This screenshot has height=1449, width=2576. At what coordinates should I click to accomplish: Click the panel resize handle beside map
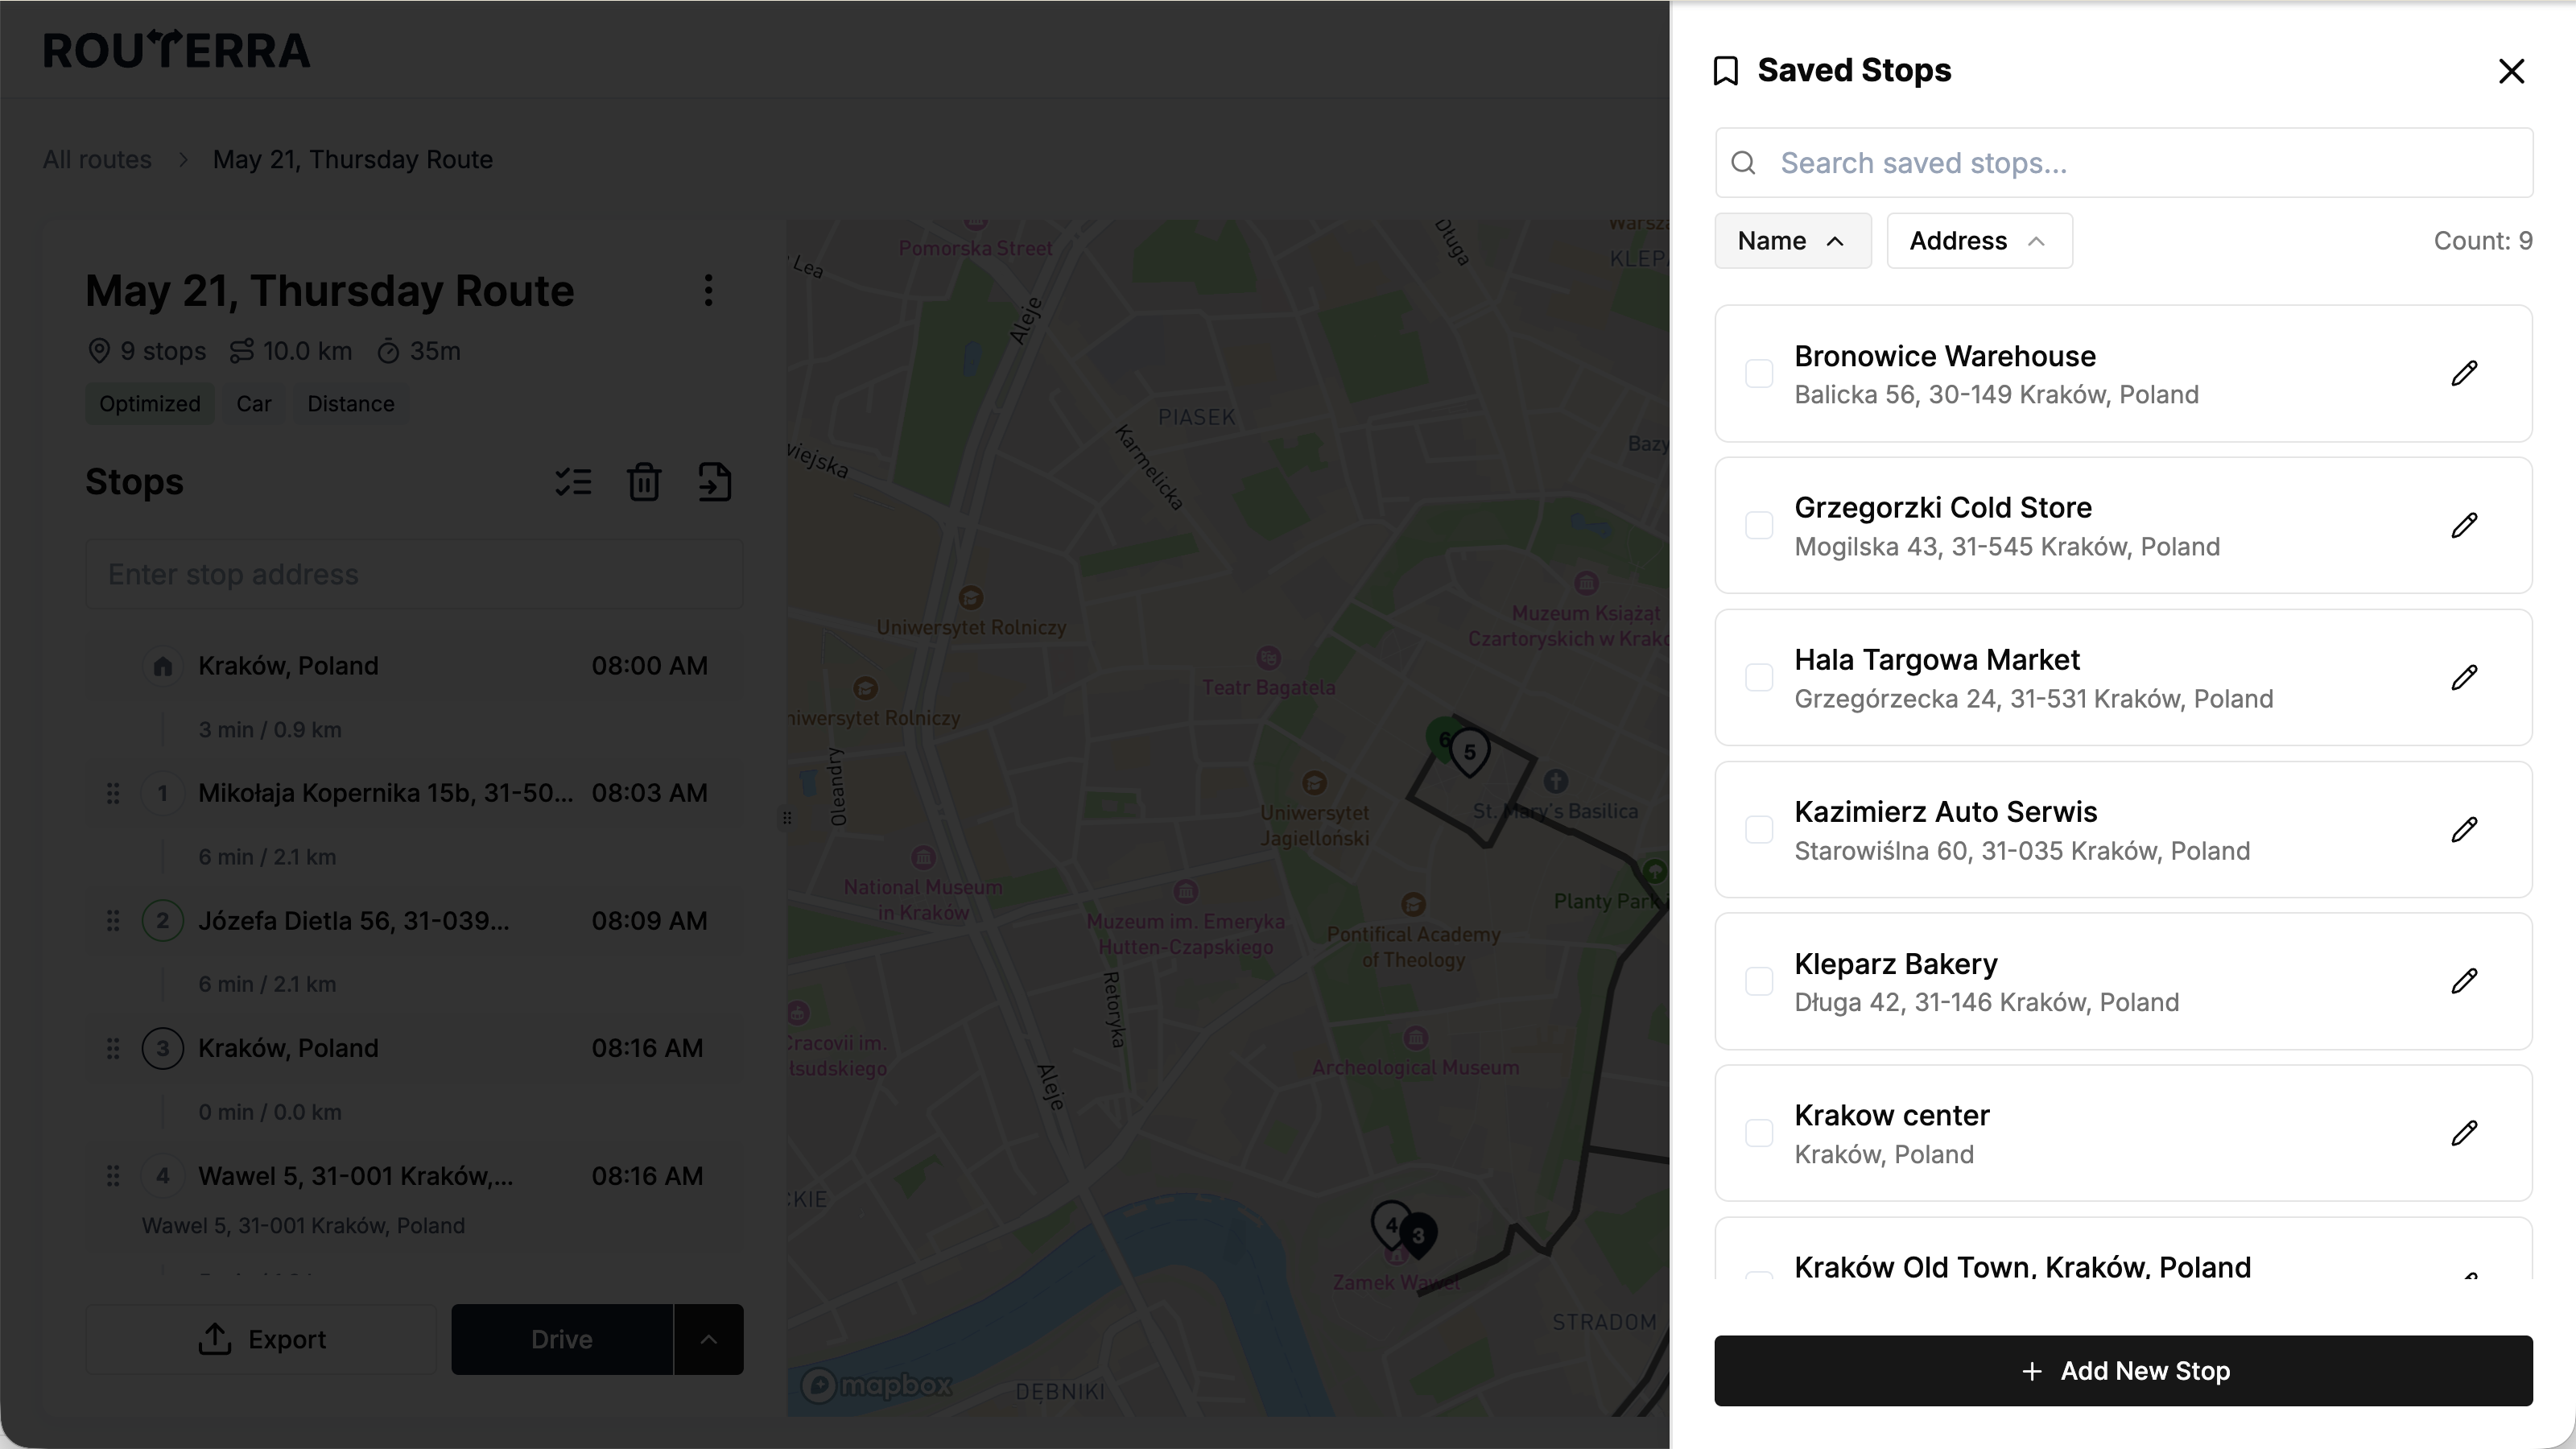[787, 818]
